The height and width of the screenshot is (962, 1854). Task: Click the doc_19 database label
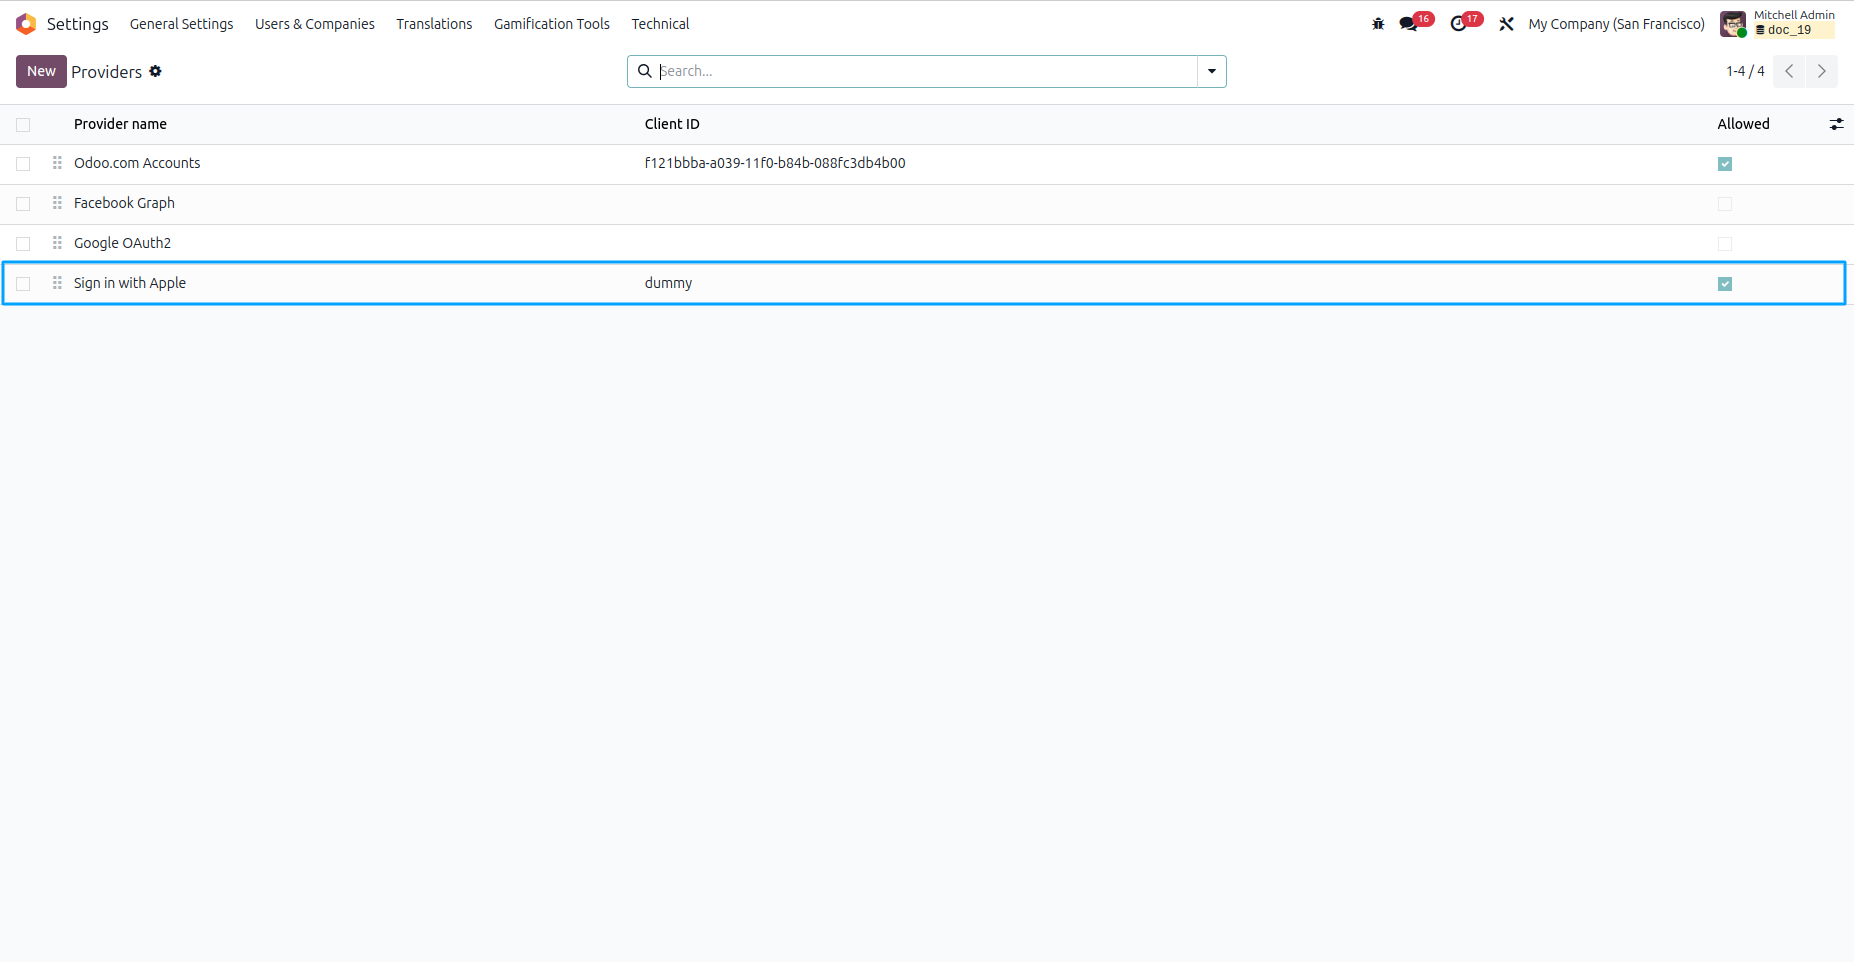(x=1789, y=30)
